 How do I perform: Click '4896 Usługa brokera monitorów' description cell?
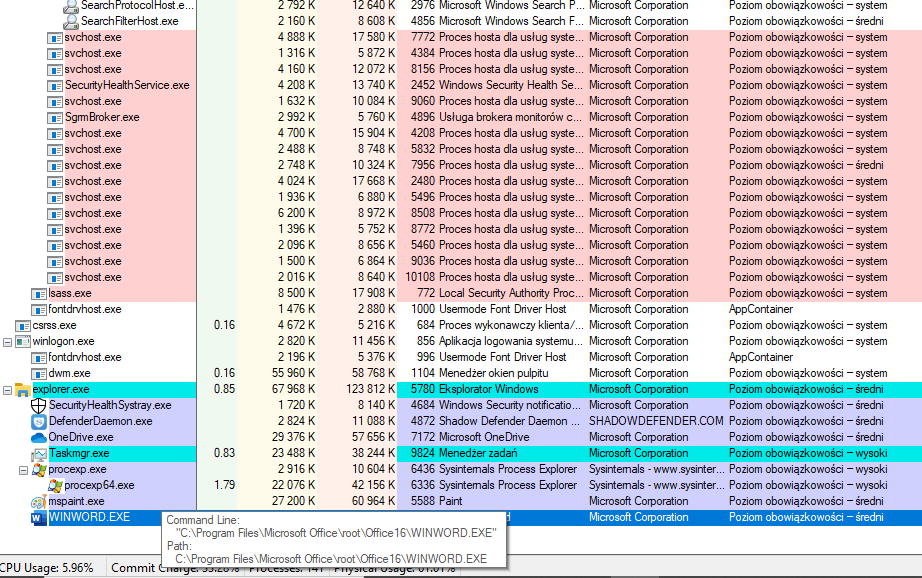[x=496, y=117]
